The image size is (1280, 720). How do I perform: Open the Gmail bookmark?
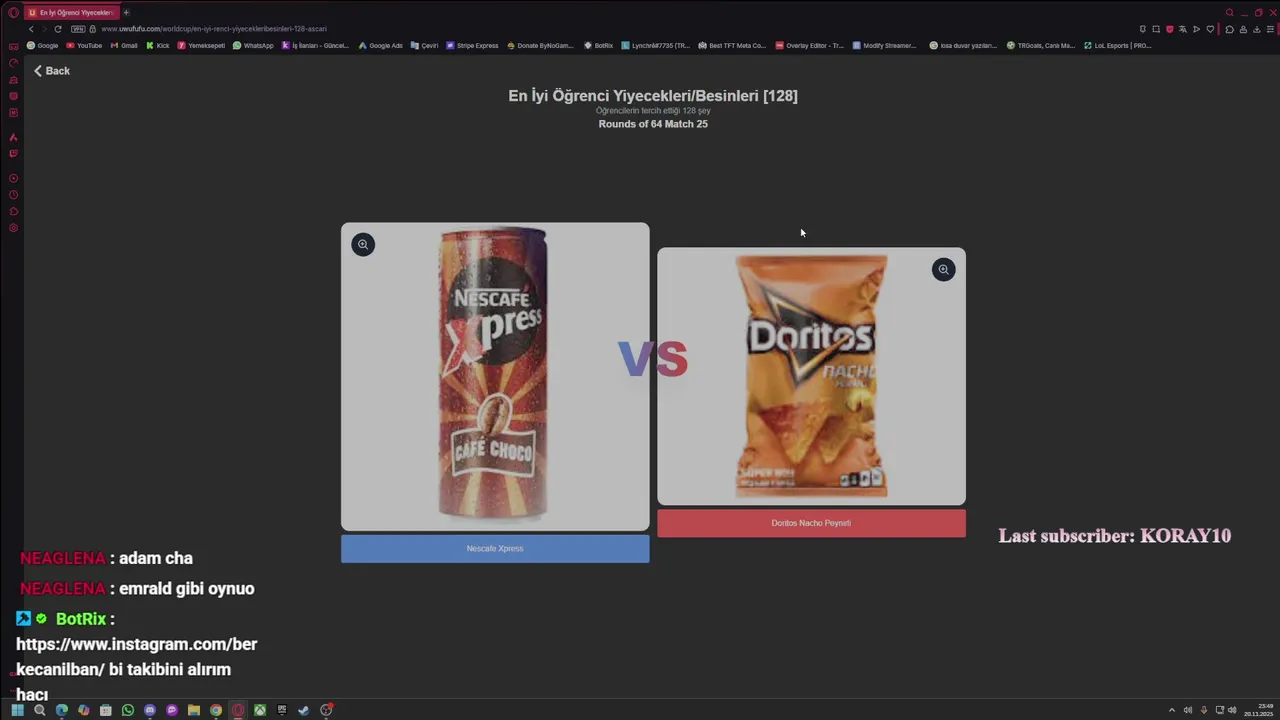click(124, 46)
